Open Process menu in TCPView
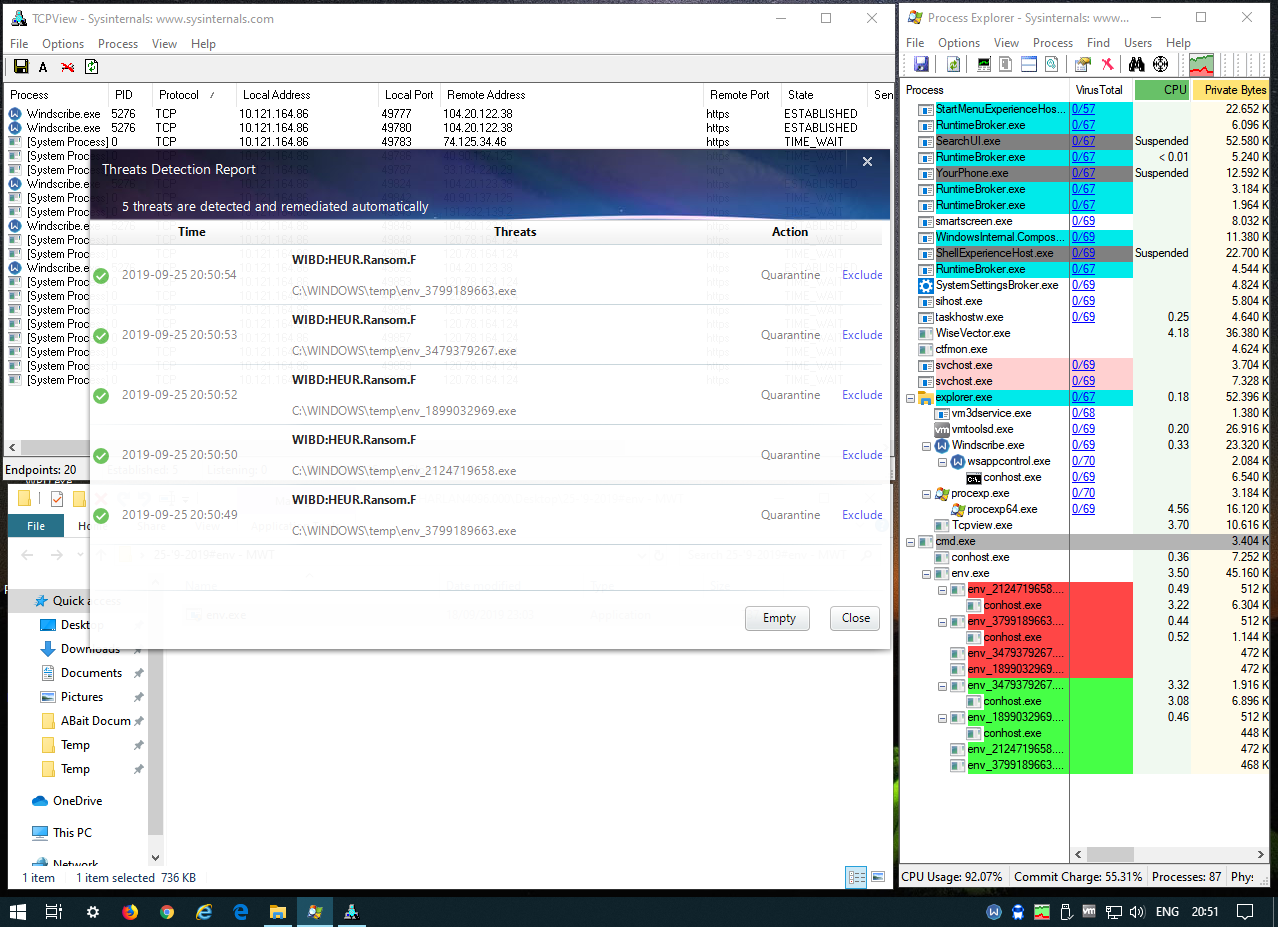Viewport: 1278px width, 927px height. tap(118, 44)
